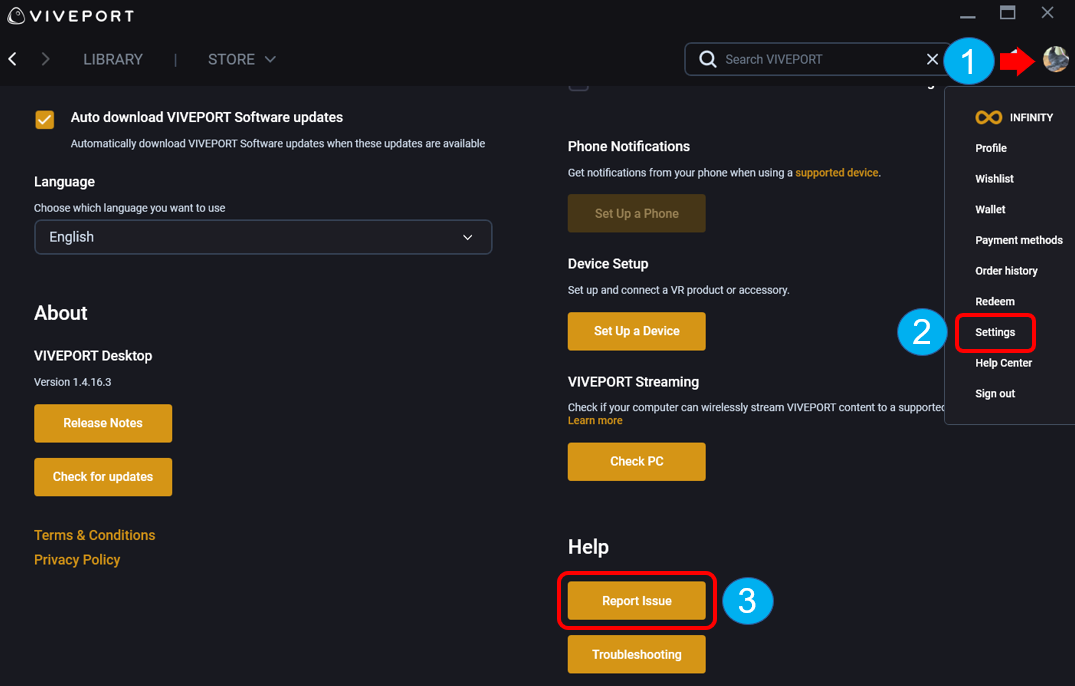Click the forward navigation arrow
1075x686 pixels.
click(x=45, y=60)
